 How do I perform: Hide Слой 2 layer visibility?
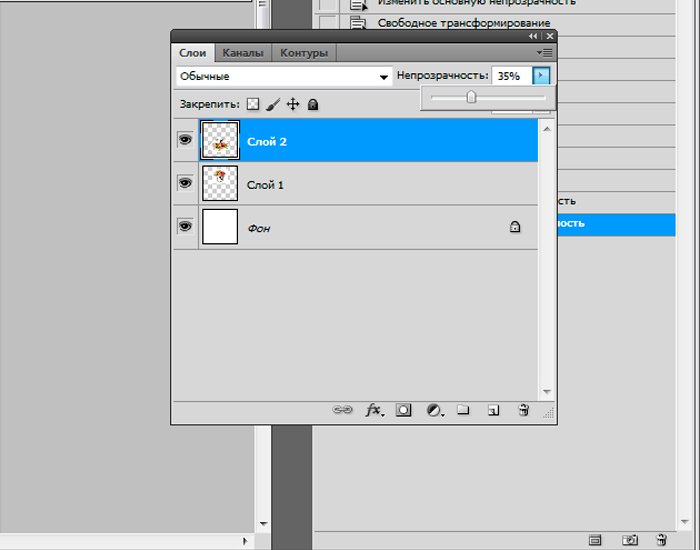point(185,141)
